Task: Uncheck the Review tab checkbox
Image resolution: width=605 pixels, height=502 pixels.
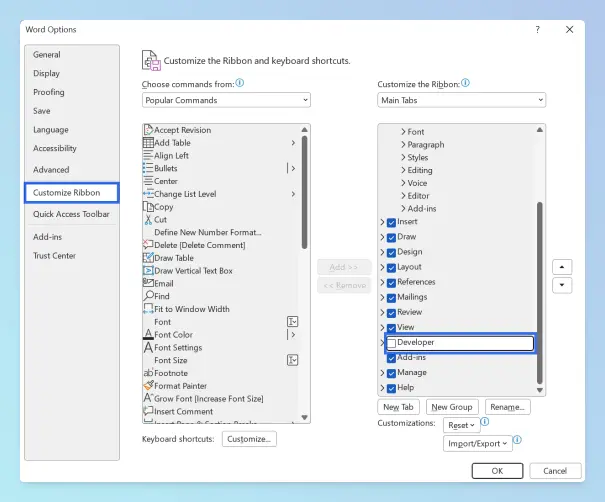Action: point(391,313)
